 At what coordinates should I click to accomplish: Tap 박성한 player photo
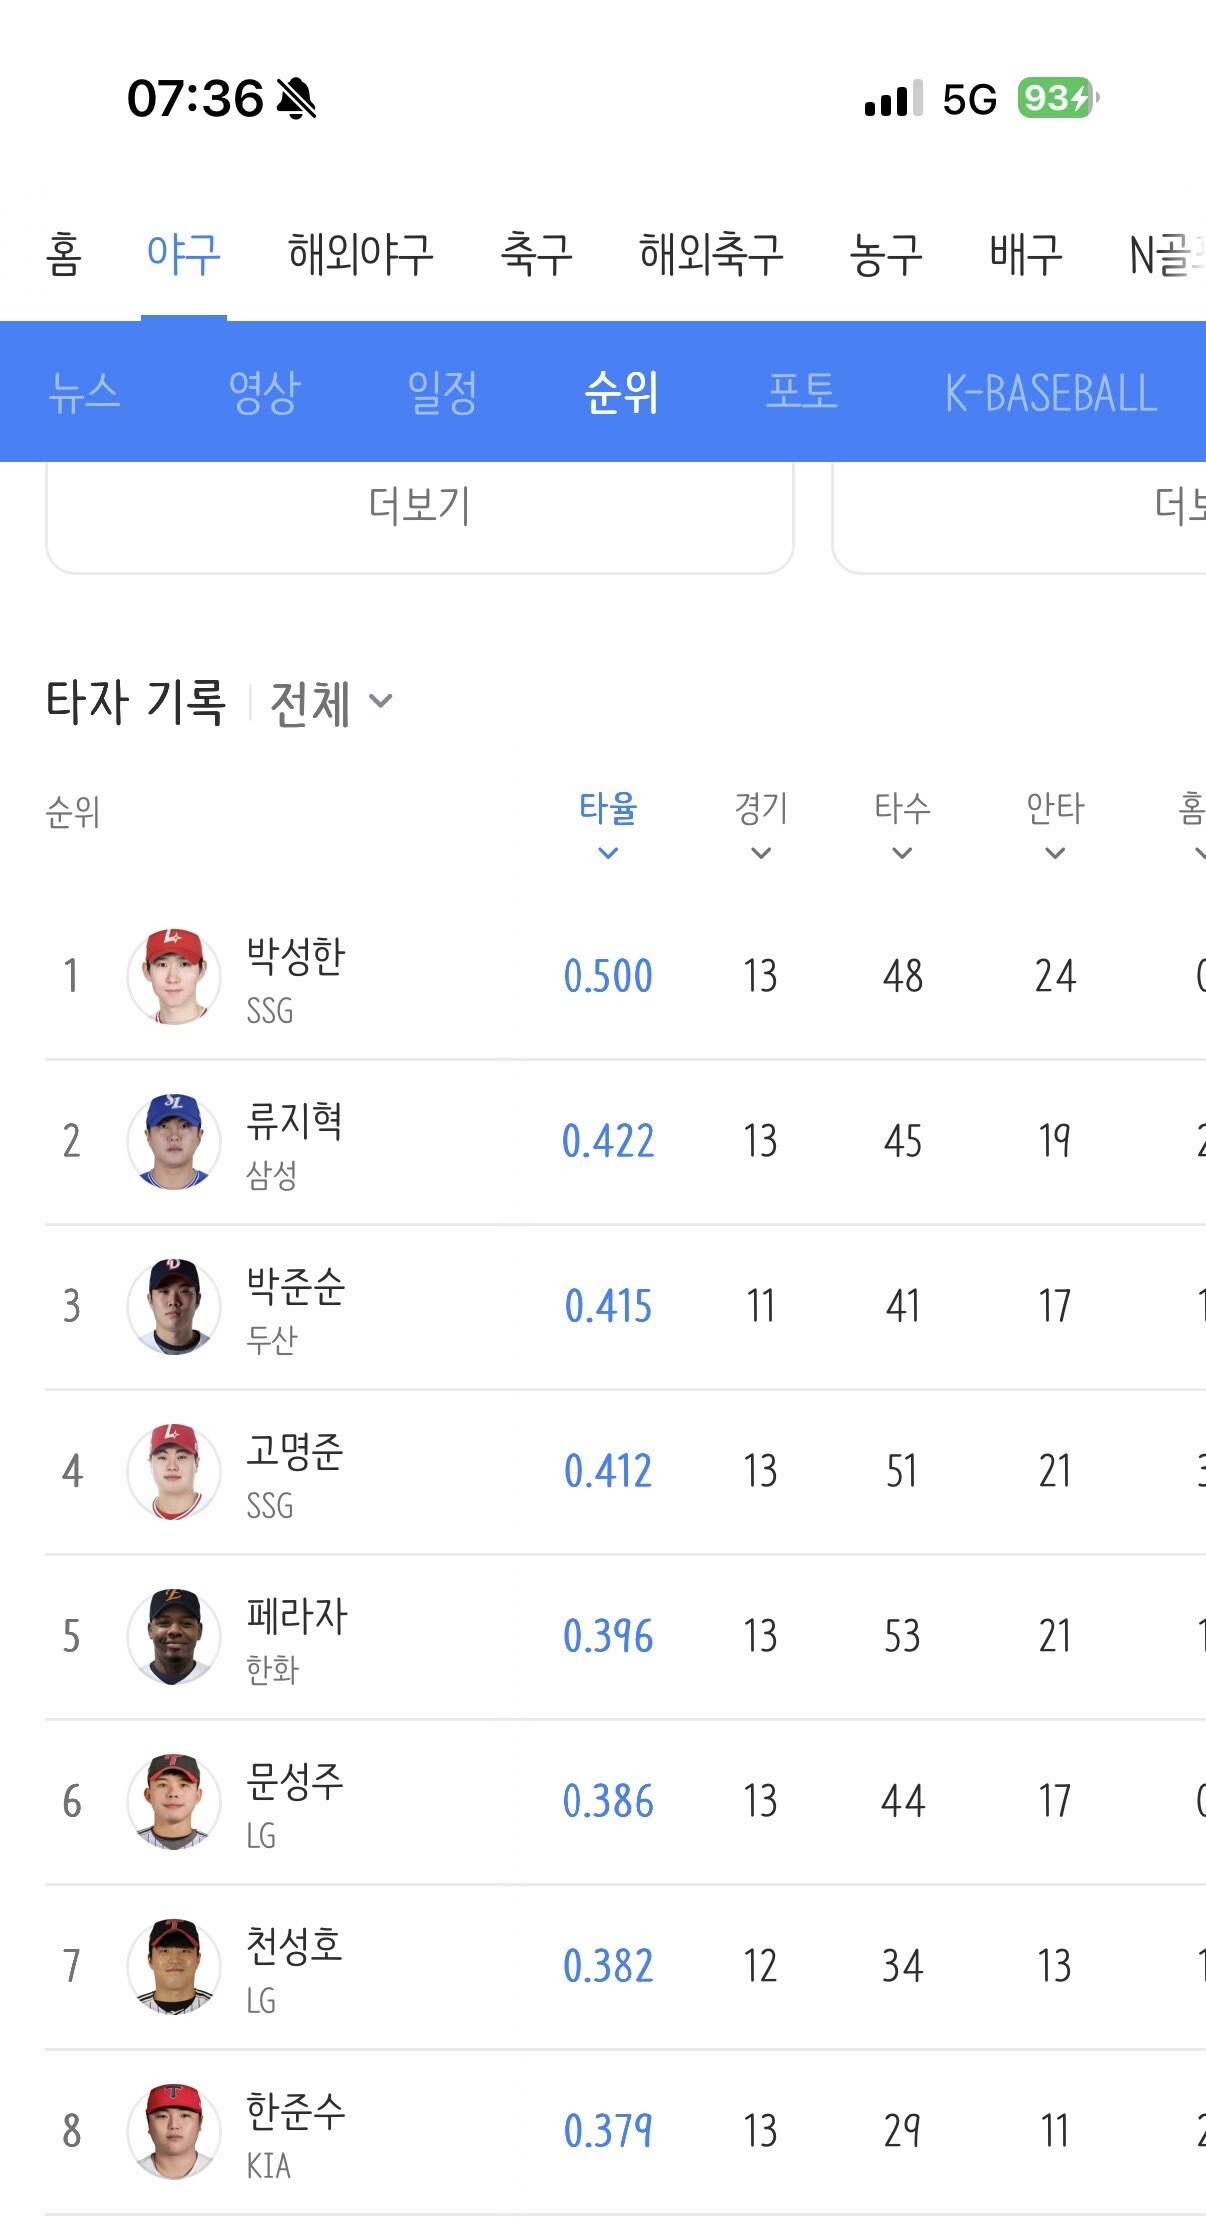(x=174, y=976)
